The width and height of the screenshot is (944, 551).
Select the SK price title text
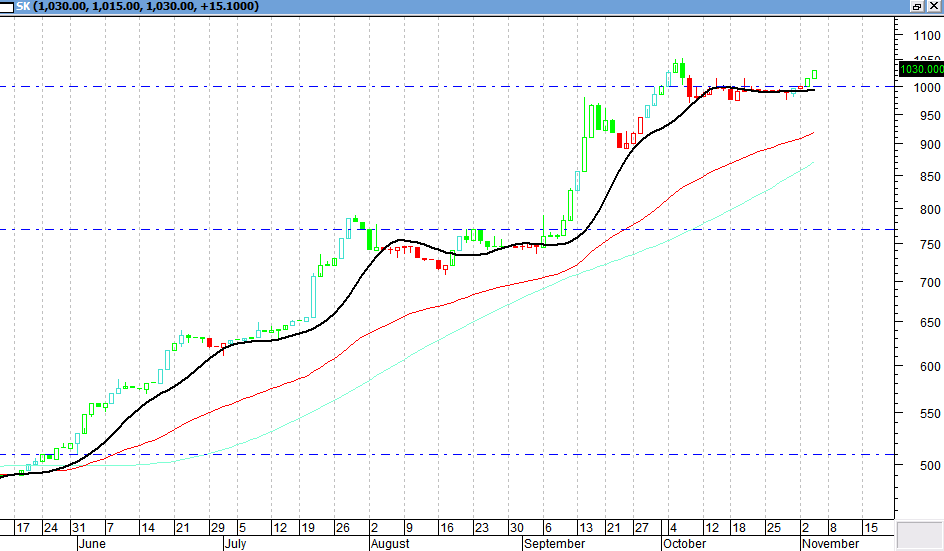[x=137, y=7]
